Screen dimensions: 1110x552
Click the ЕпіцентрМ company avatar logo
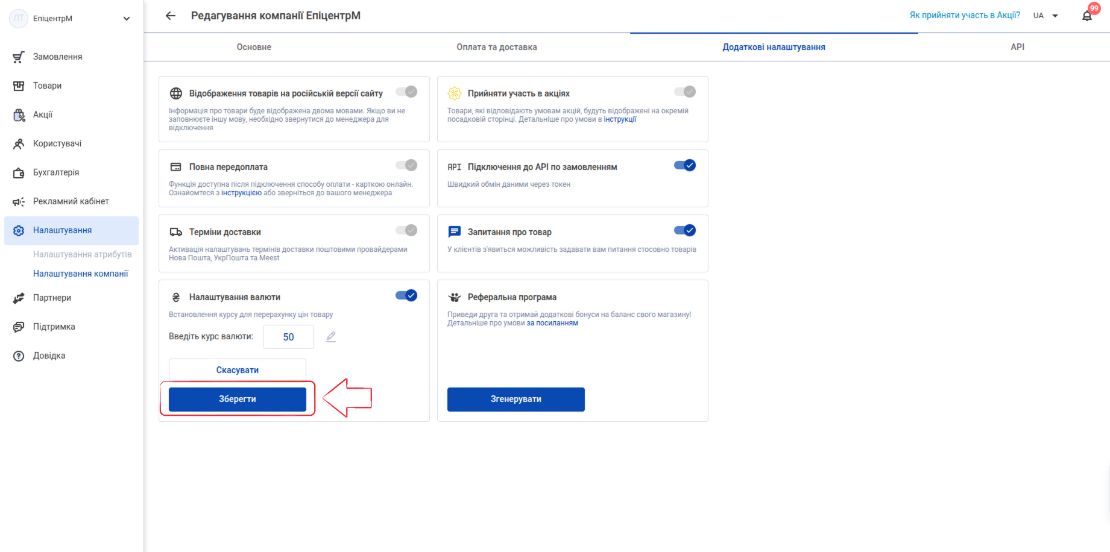pos(18,18)
